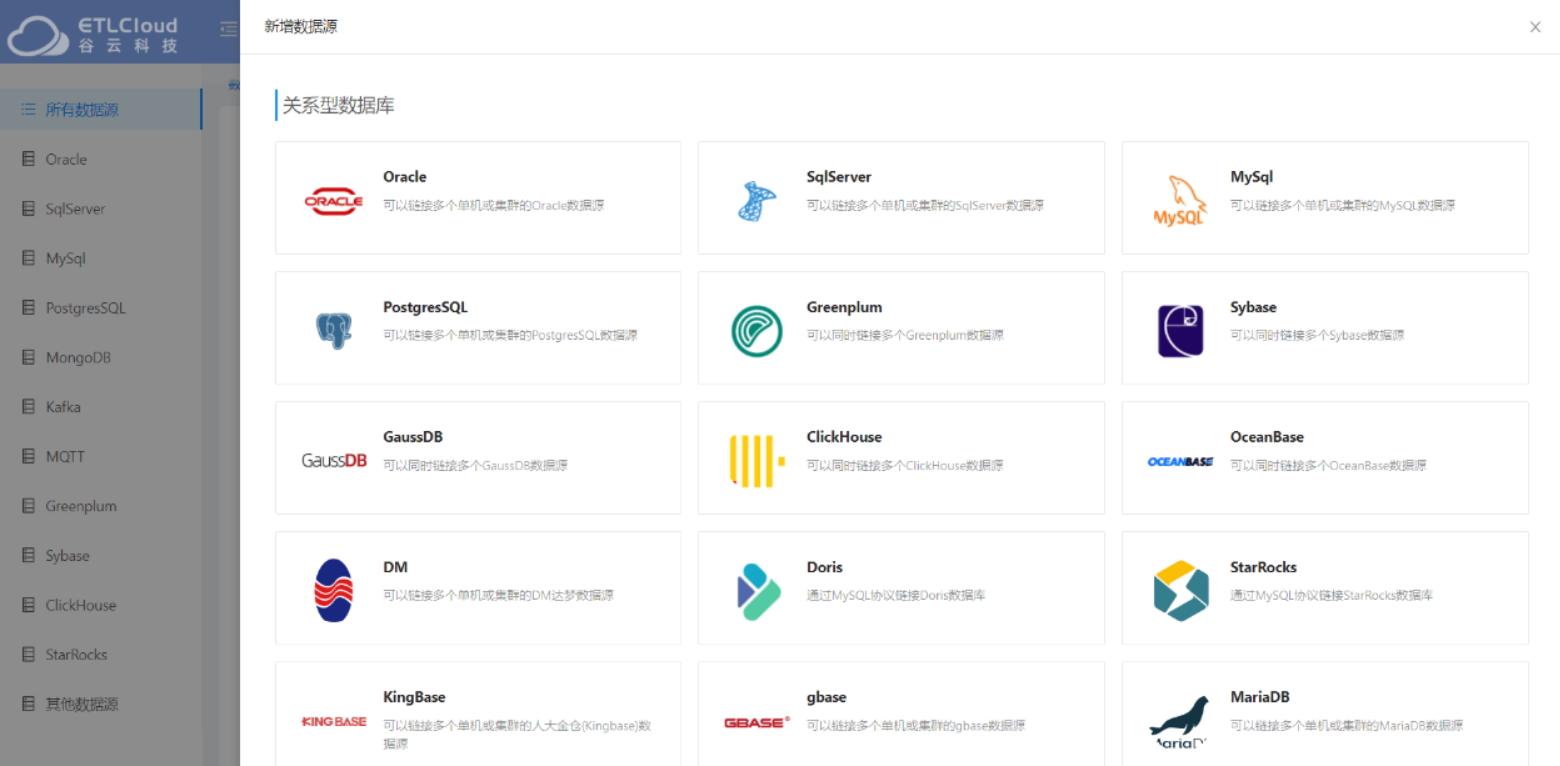Image resolution: width=1560 pixels, height=766 pixels.
Task: Click description 可以同时链接多个OceanBase数据源
Action: (x=1328, y=465)
